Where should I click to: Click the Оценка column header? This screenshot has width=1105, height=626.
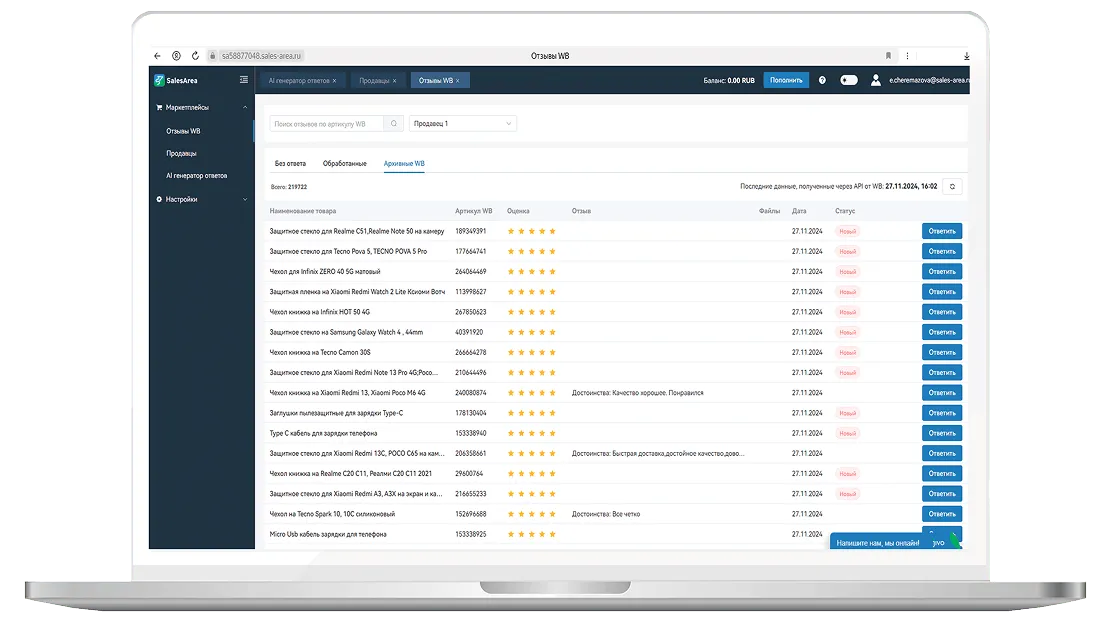(518, 211)
